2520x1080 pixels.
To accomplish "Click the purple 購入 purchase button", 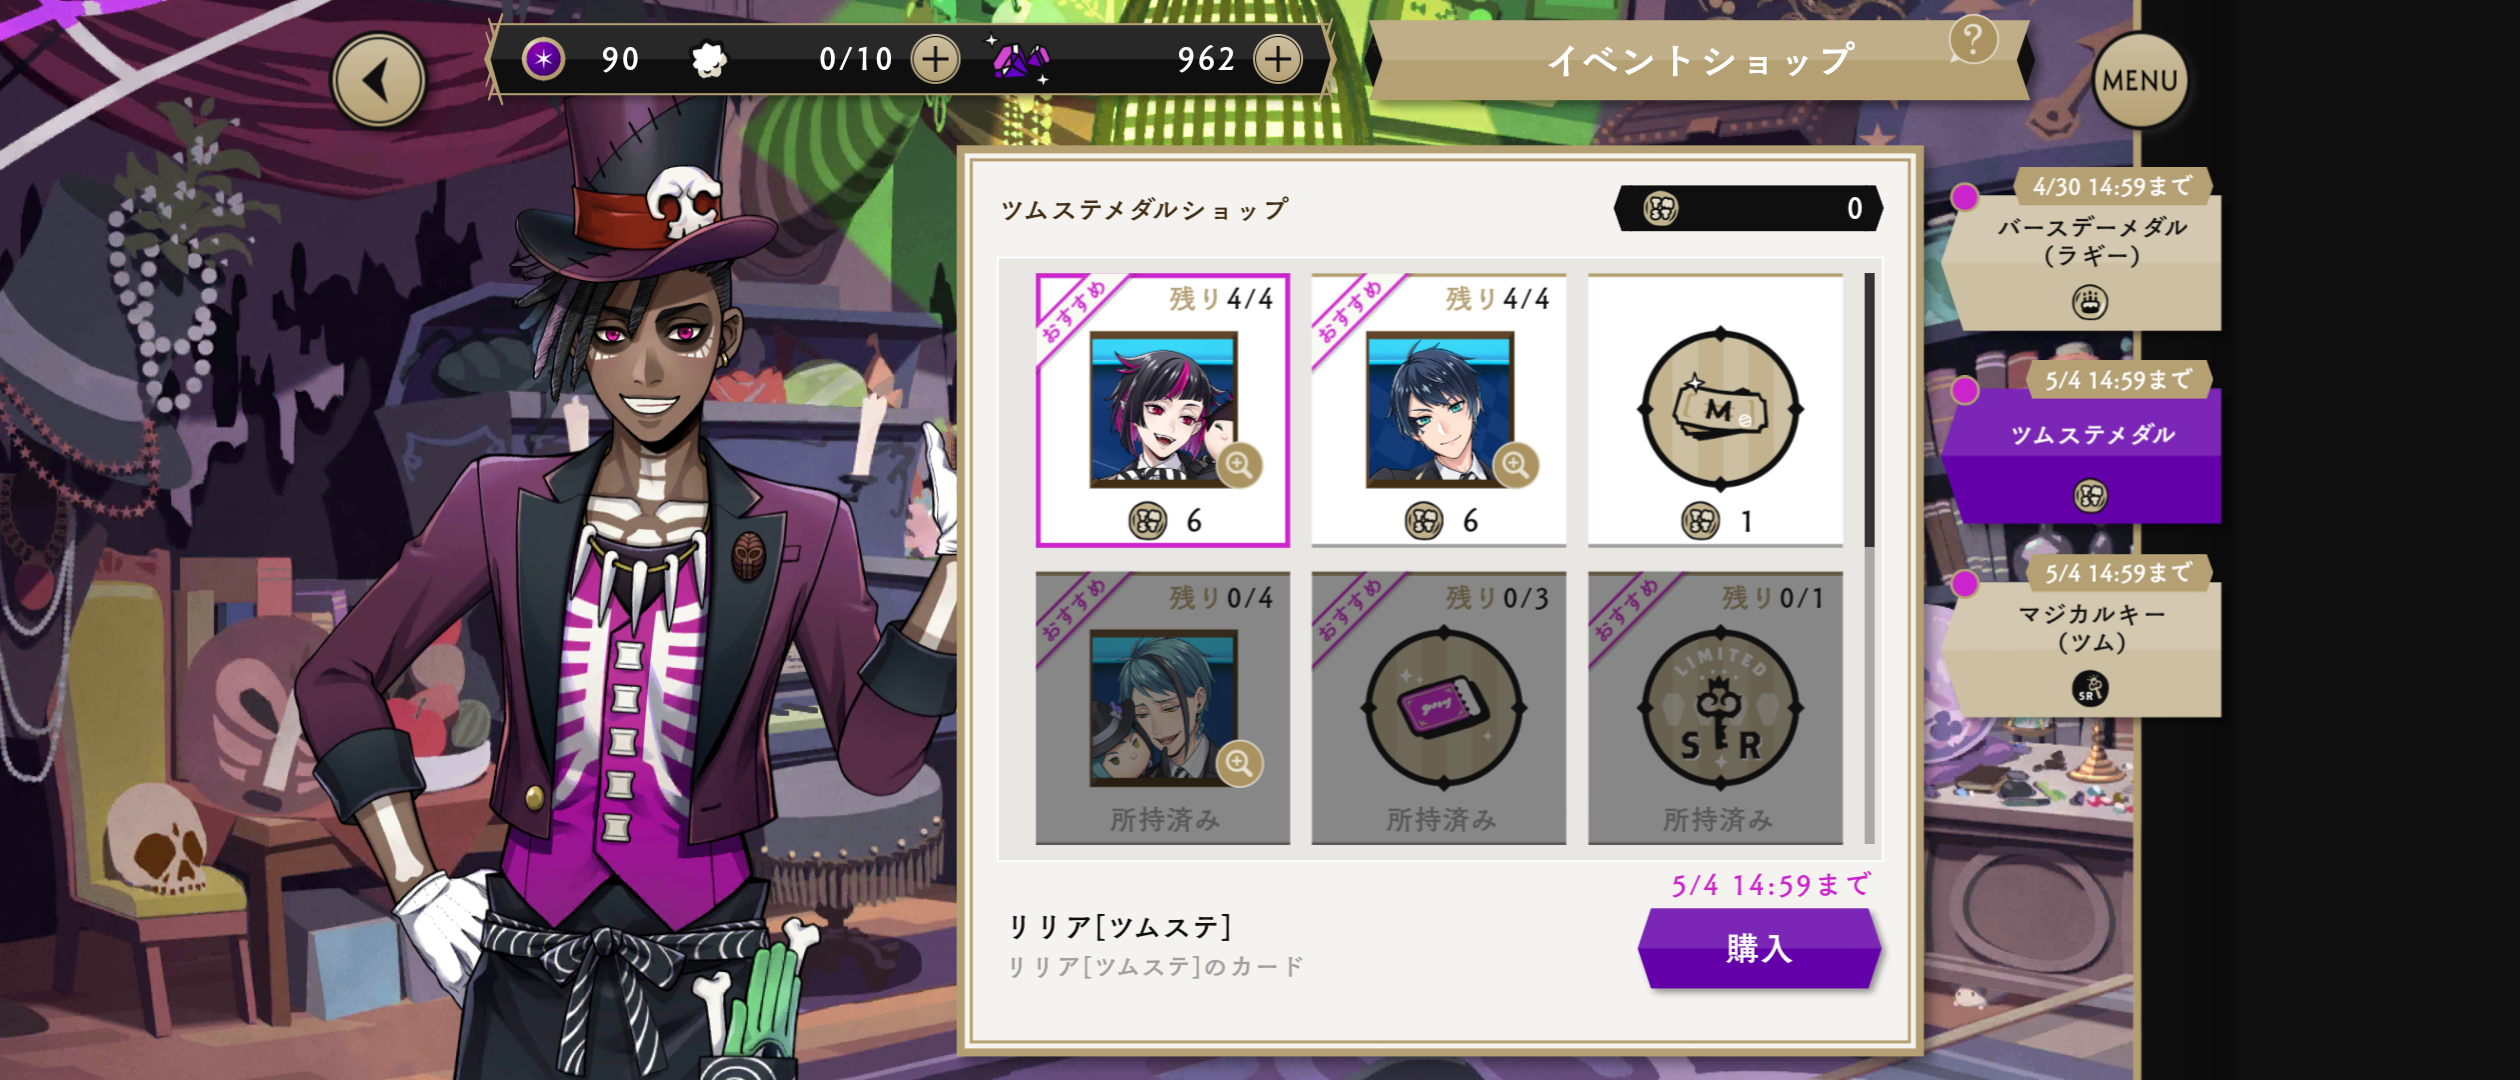I will pyautogui.click(x=1759, y=948).
